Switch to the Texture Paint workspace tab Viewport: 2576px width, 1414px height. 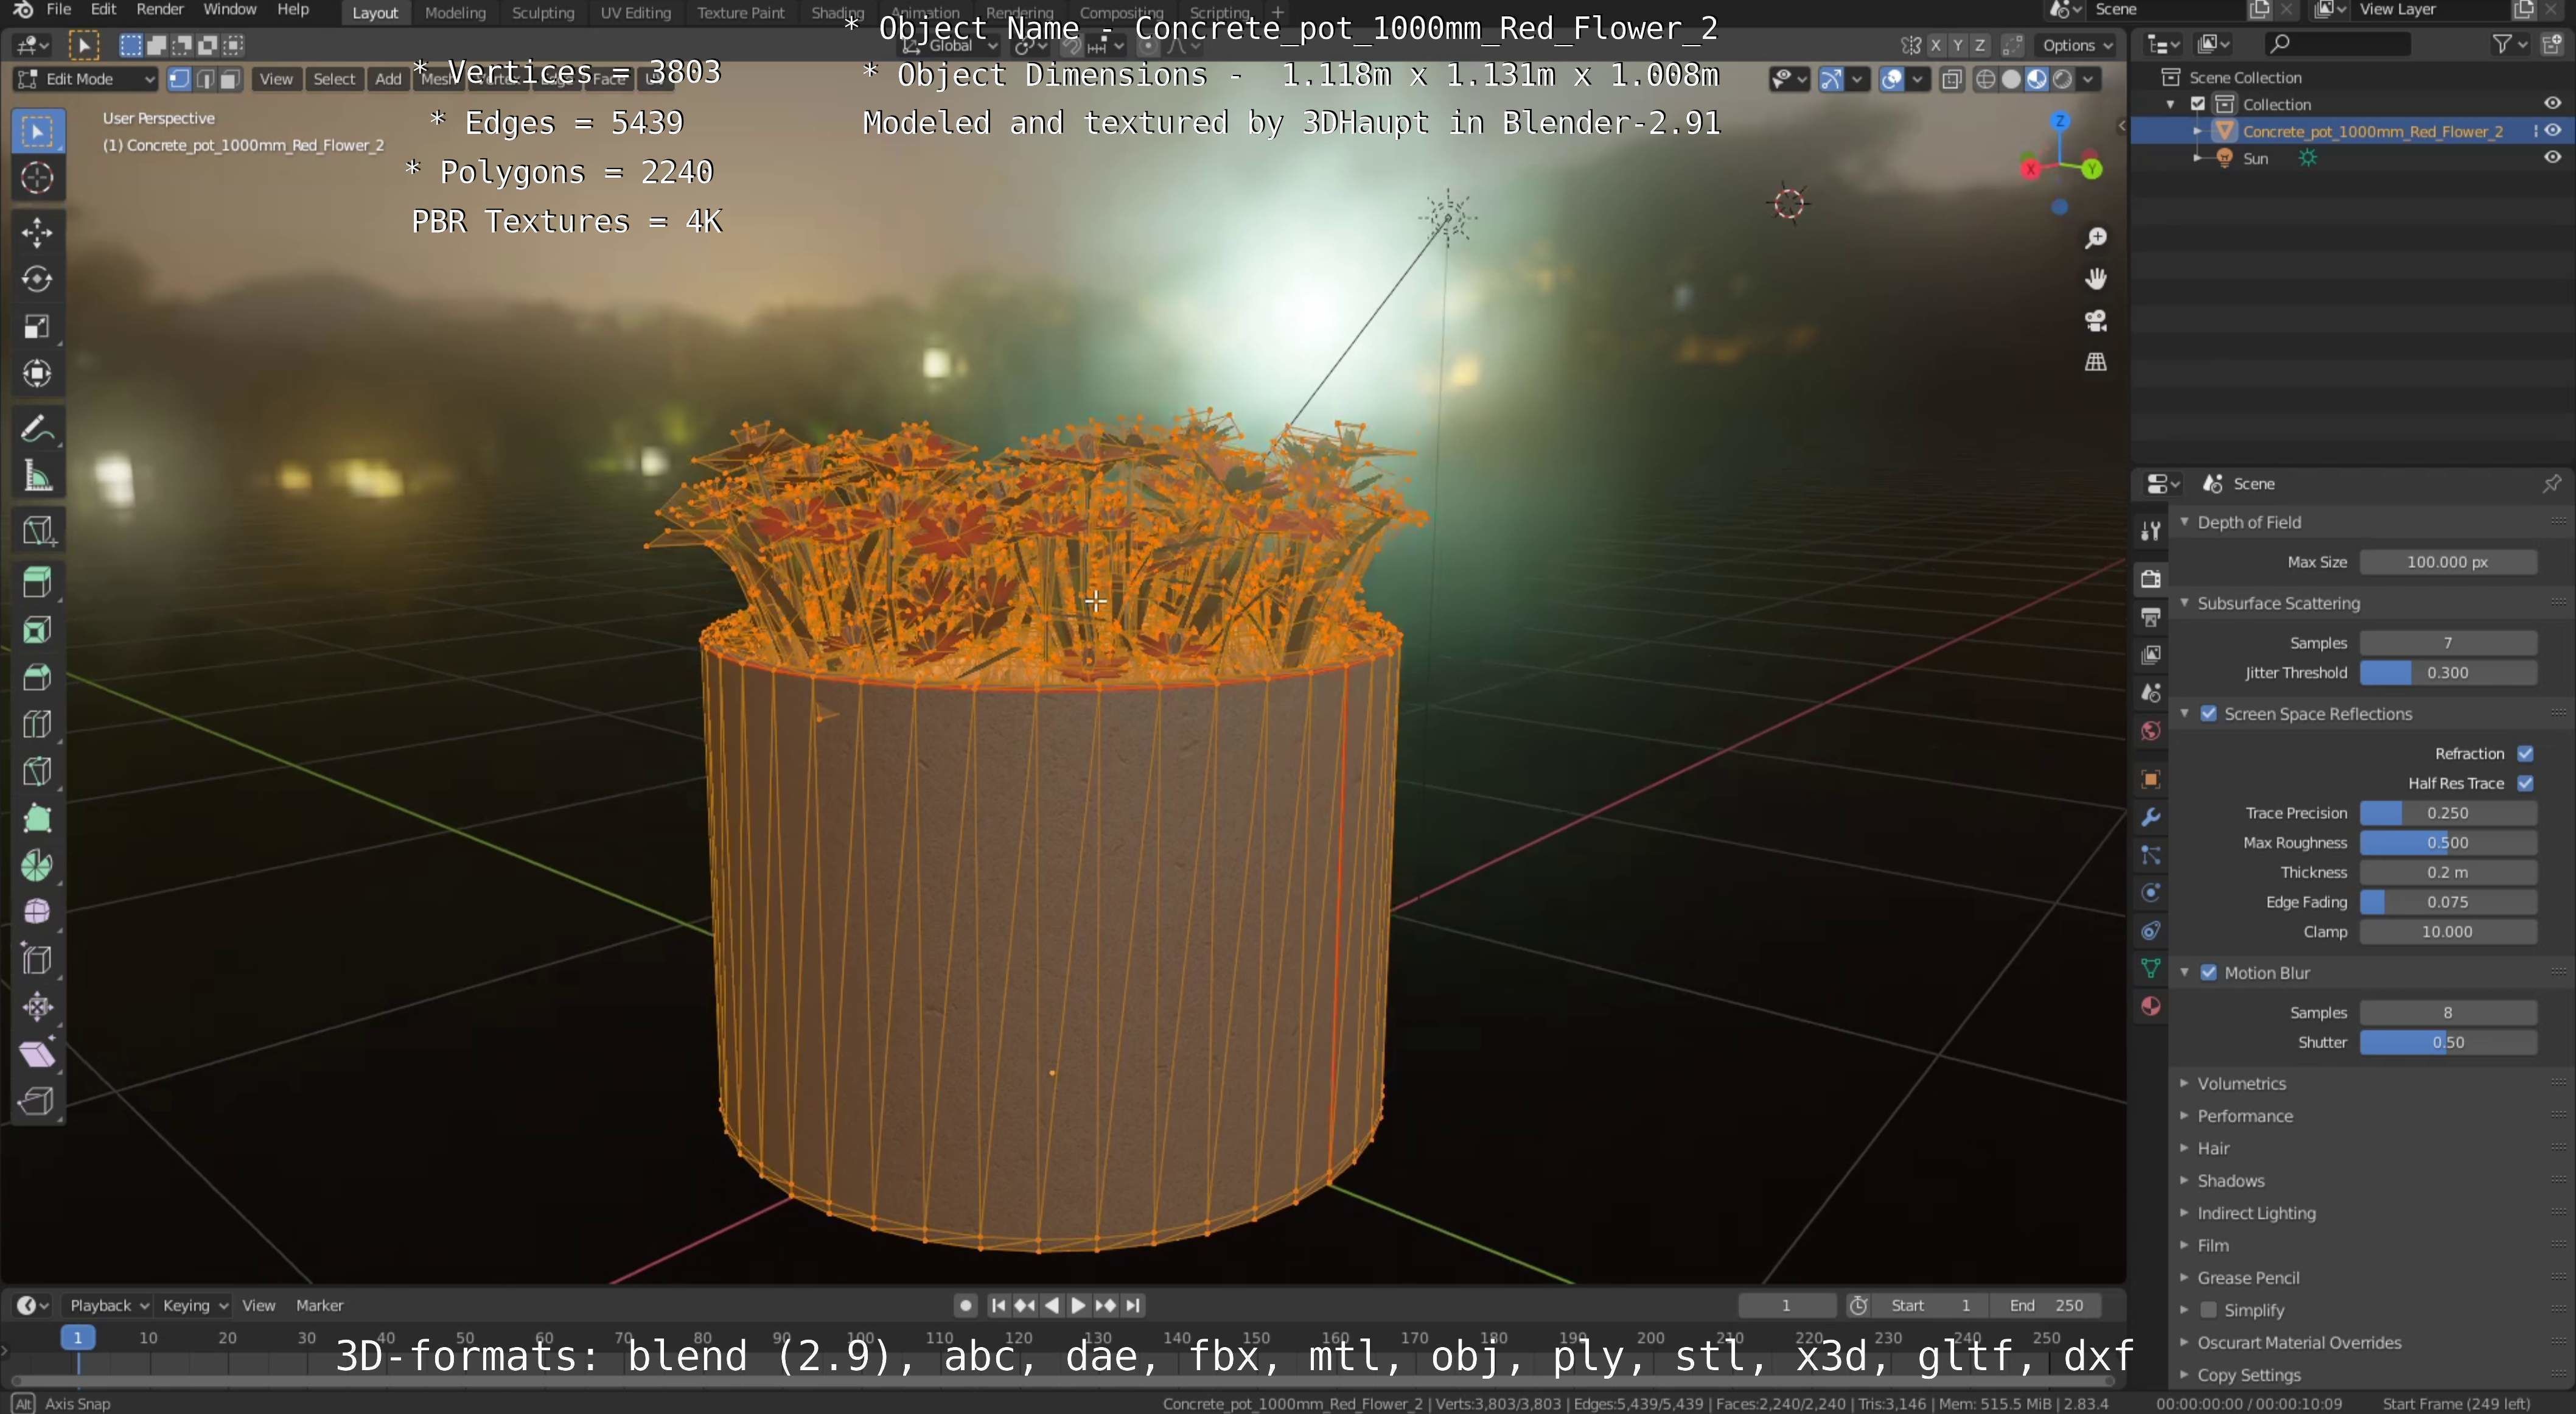pos(741,13)
